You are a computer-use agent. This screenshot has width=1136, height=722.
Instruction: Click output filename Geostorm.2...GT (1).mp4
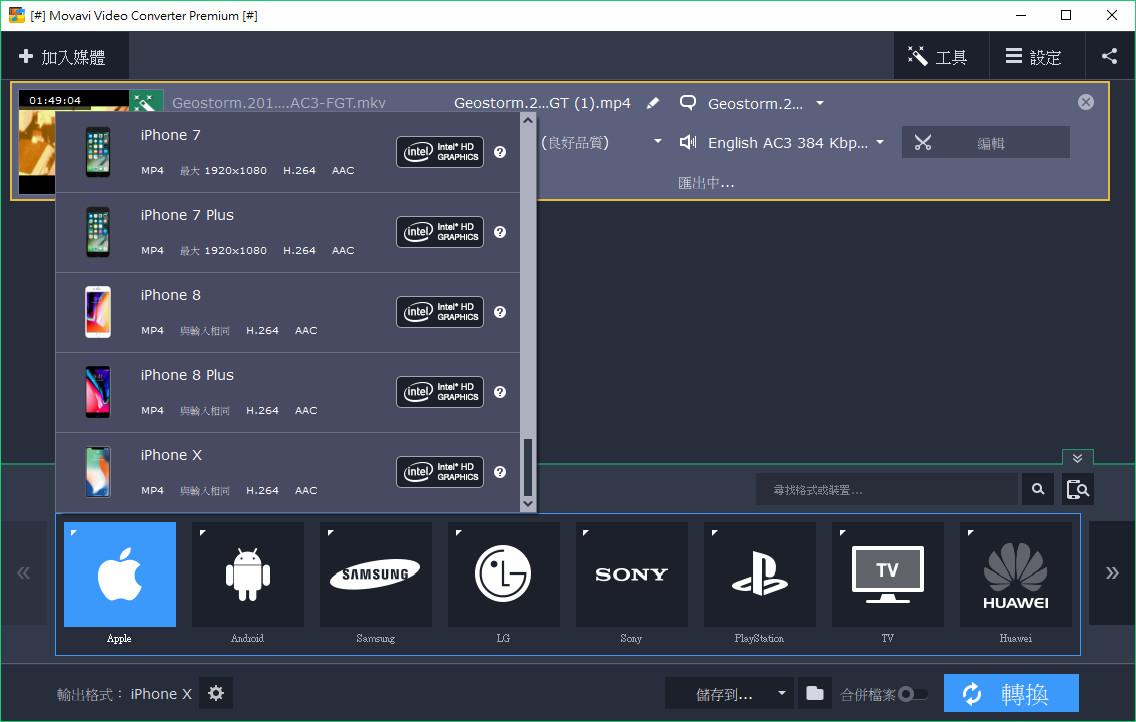[542, 103]
